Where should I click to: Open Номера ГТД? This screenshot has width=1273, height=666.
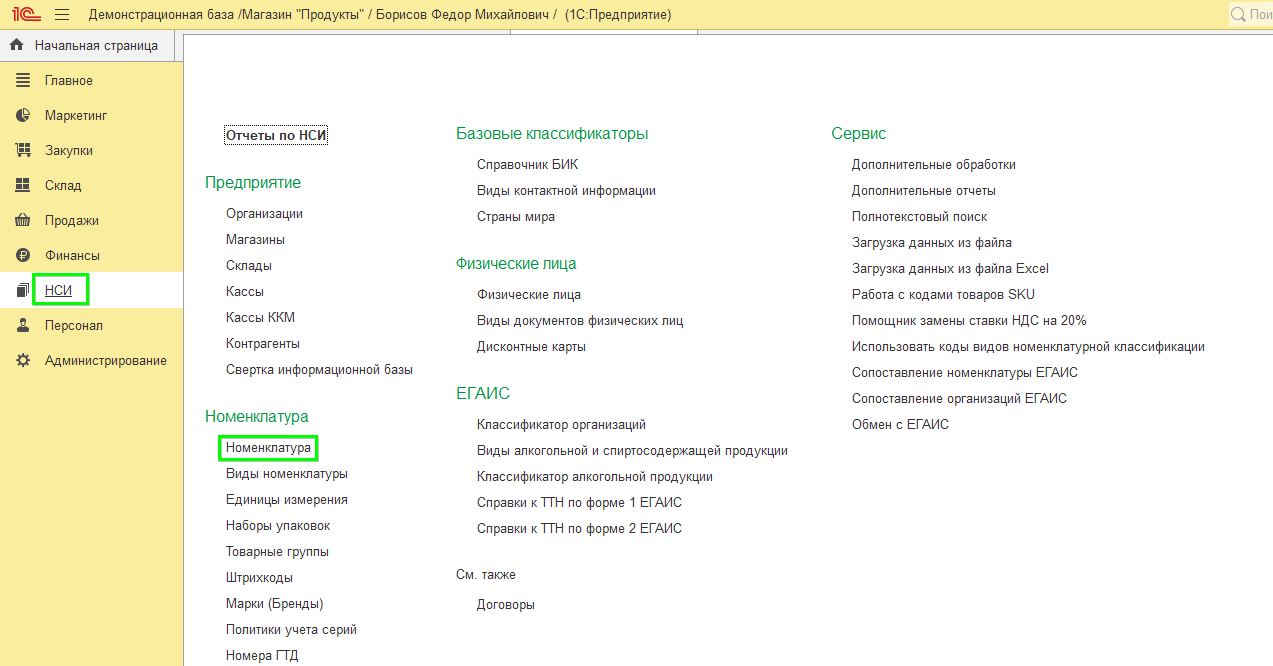[x=262, y=655]
